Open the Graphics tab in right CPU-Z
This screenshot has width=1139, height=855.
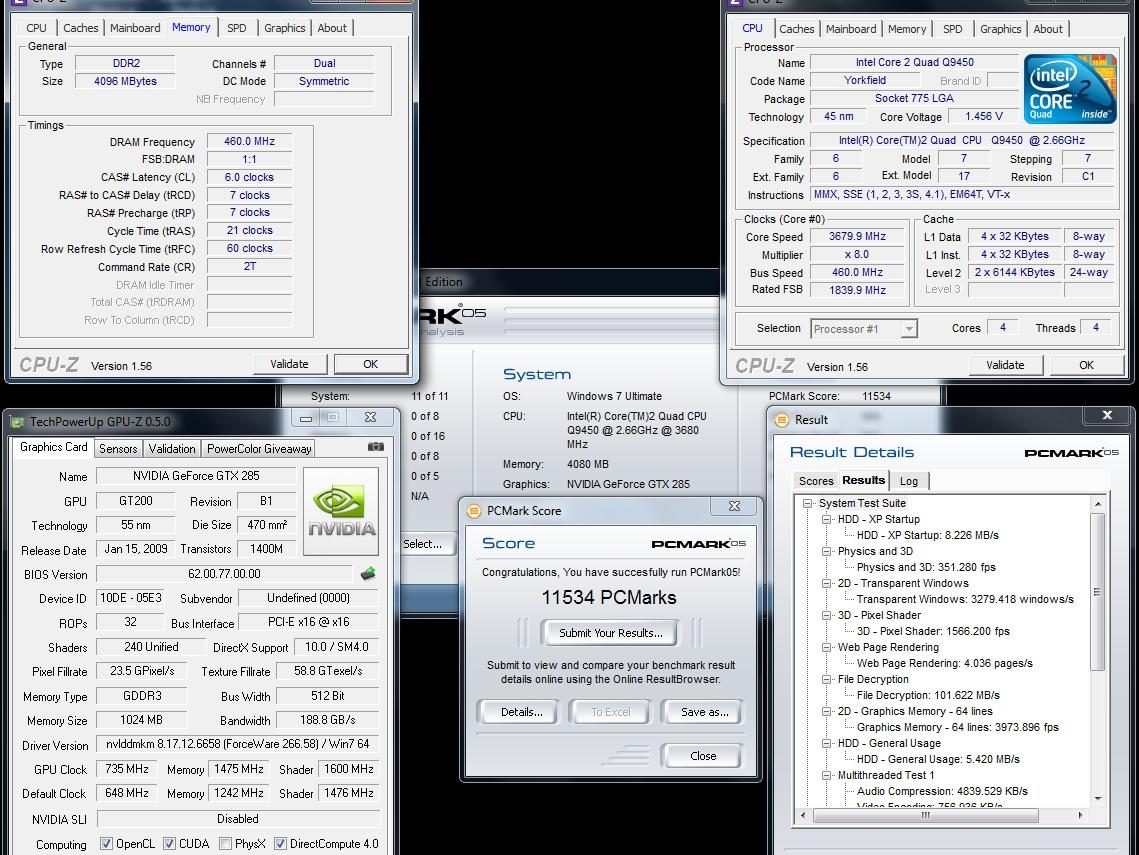click(1000, 29)
